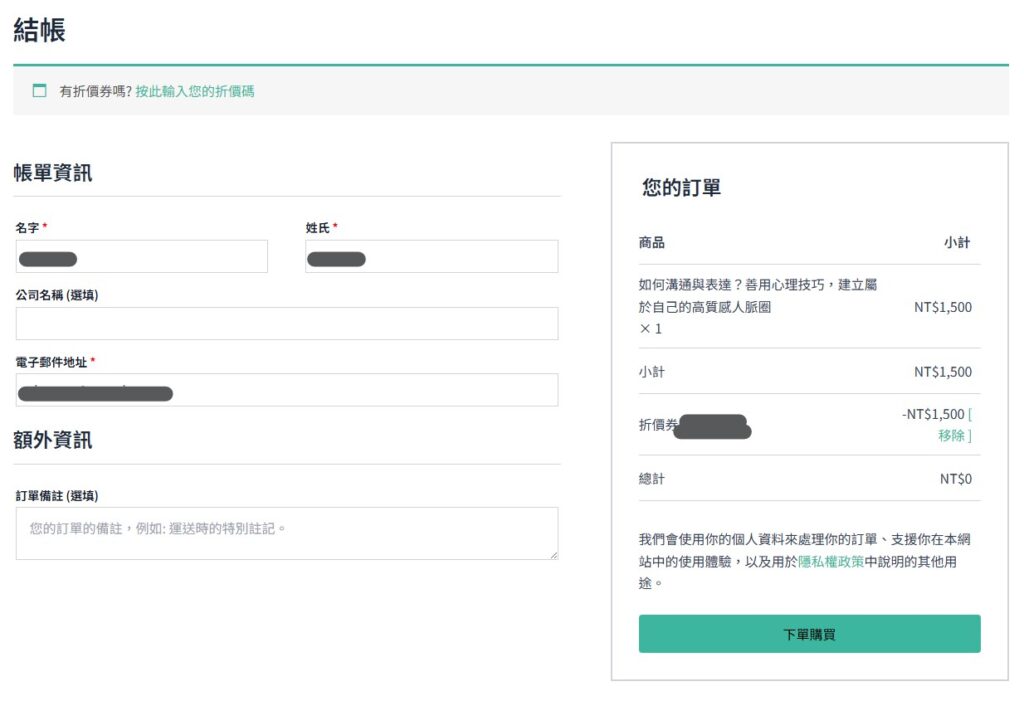This screenshot has width=1024, height=701.
Task: Click the 名字 field label text
Action: coord(27,228)
